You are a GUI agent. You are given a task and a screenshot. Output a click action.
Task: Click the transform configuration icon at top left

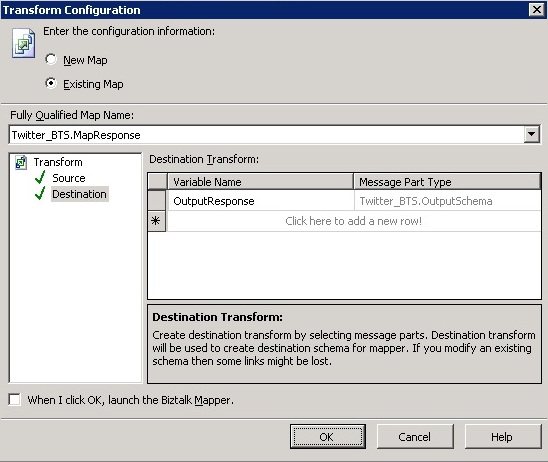[x=23, y=43]
